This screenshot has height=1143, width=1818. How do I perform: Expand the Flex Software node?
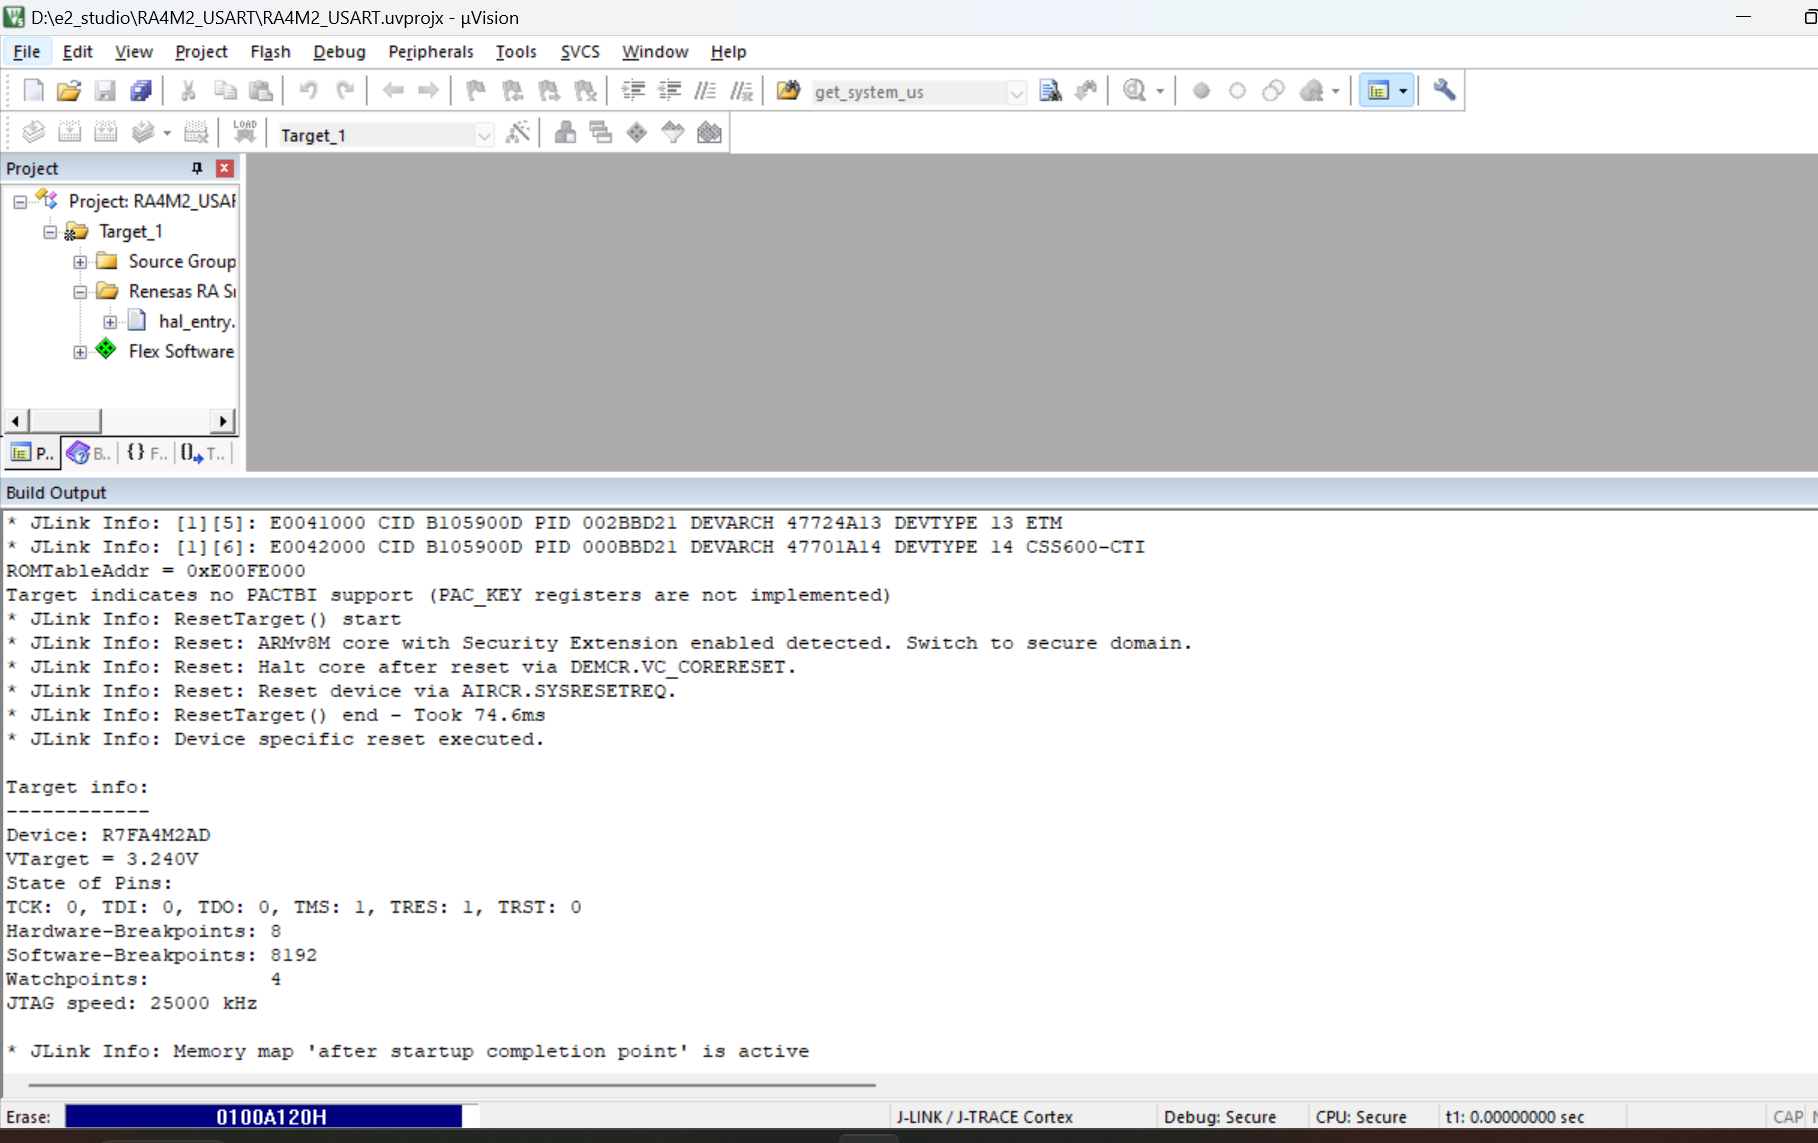[80, 352]
